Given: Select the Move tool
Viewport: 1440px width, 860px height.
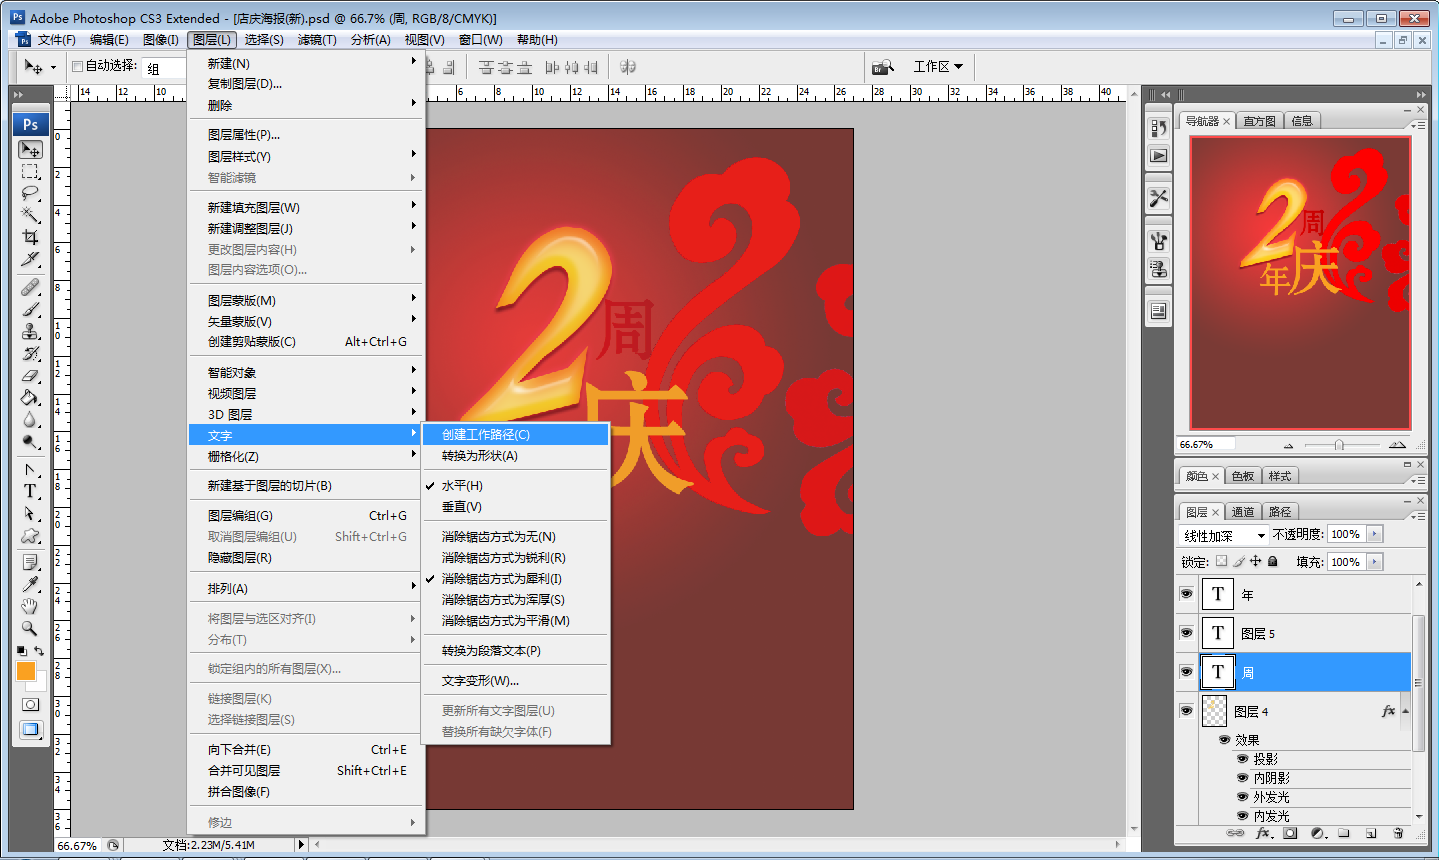Looking at the screenshot, I should pos(30,150).
